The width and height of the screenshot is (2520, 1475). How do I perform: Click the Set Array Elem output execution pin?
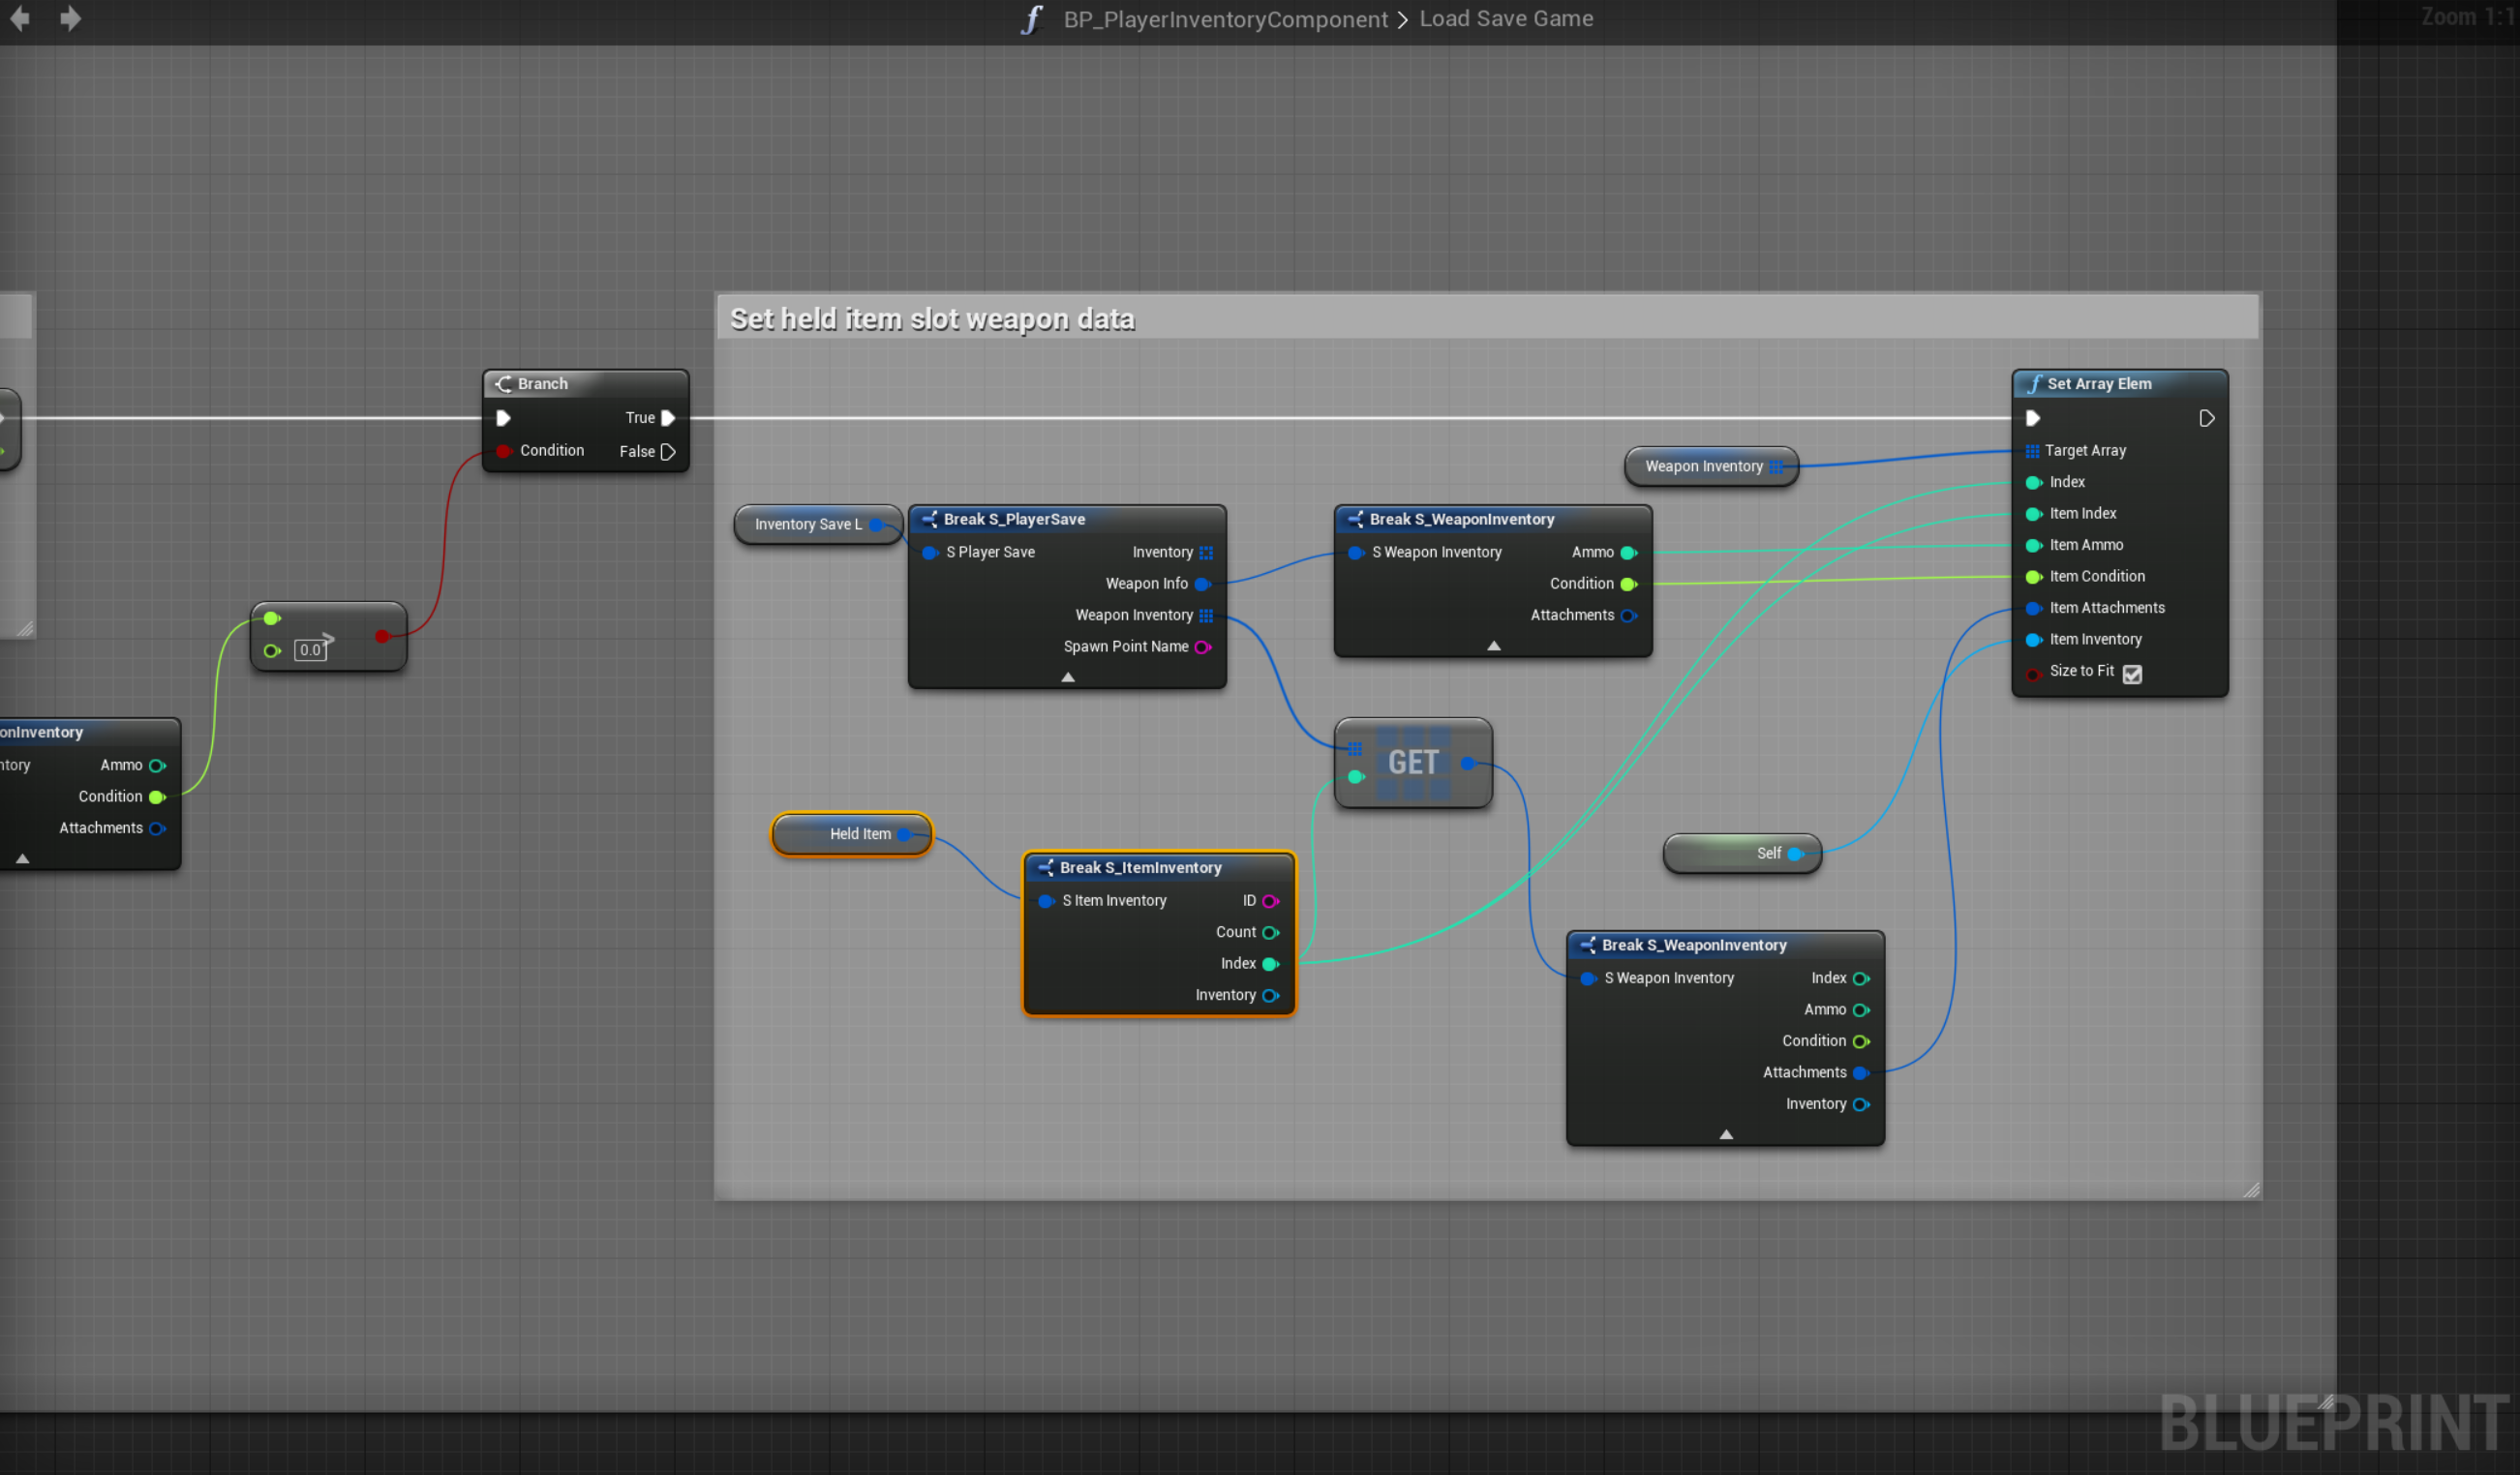2206,418
